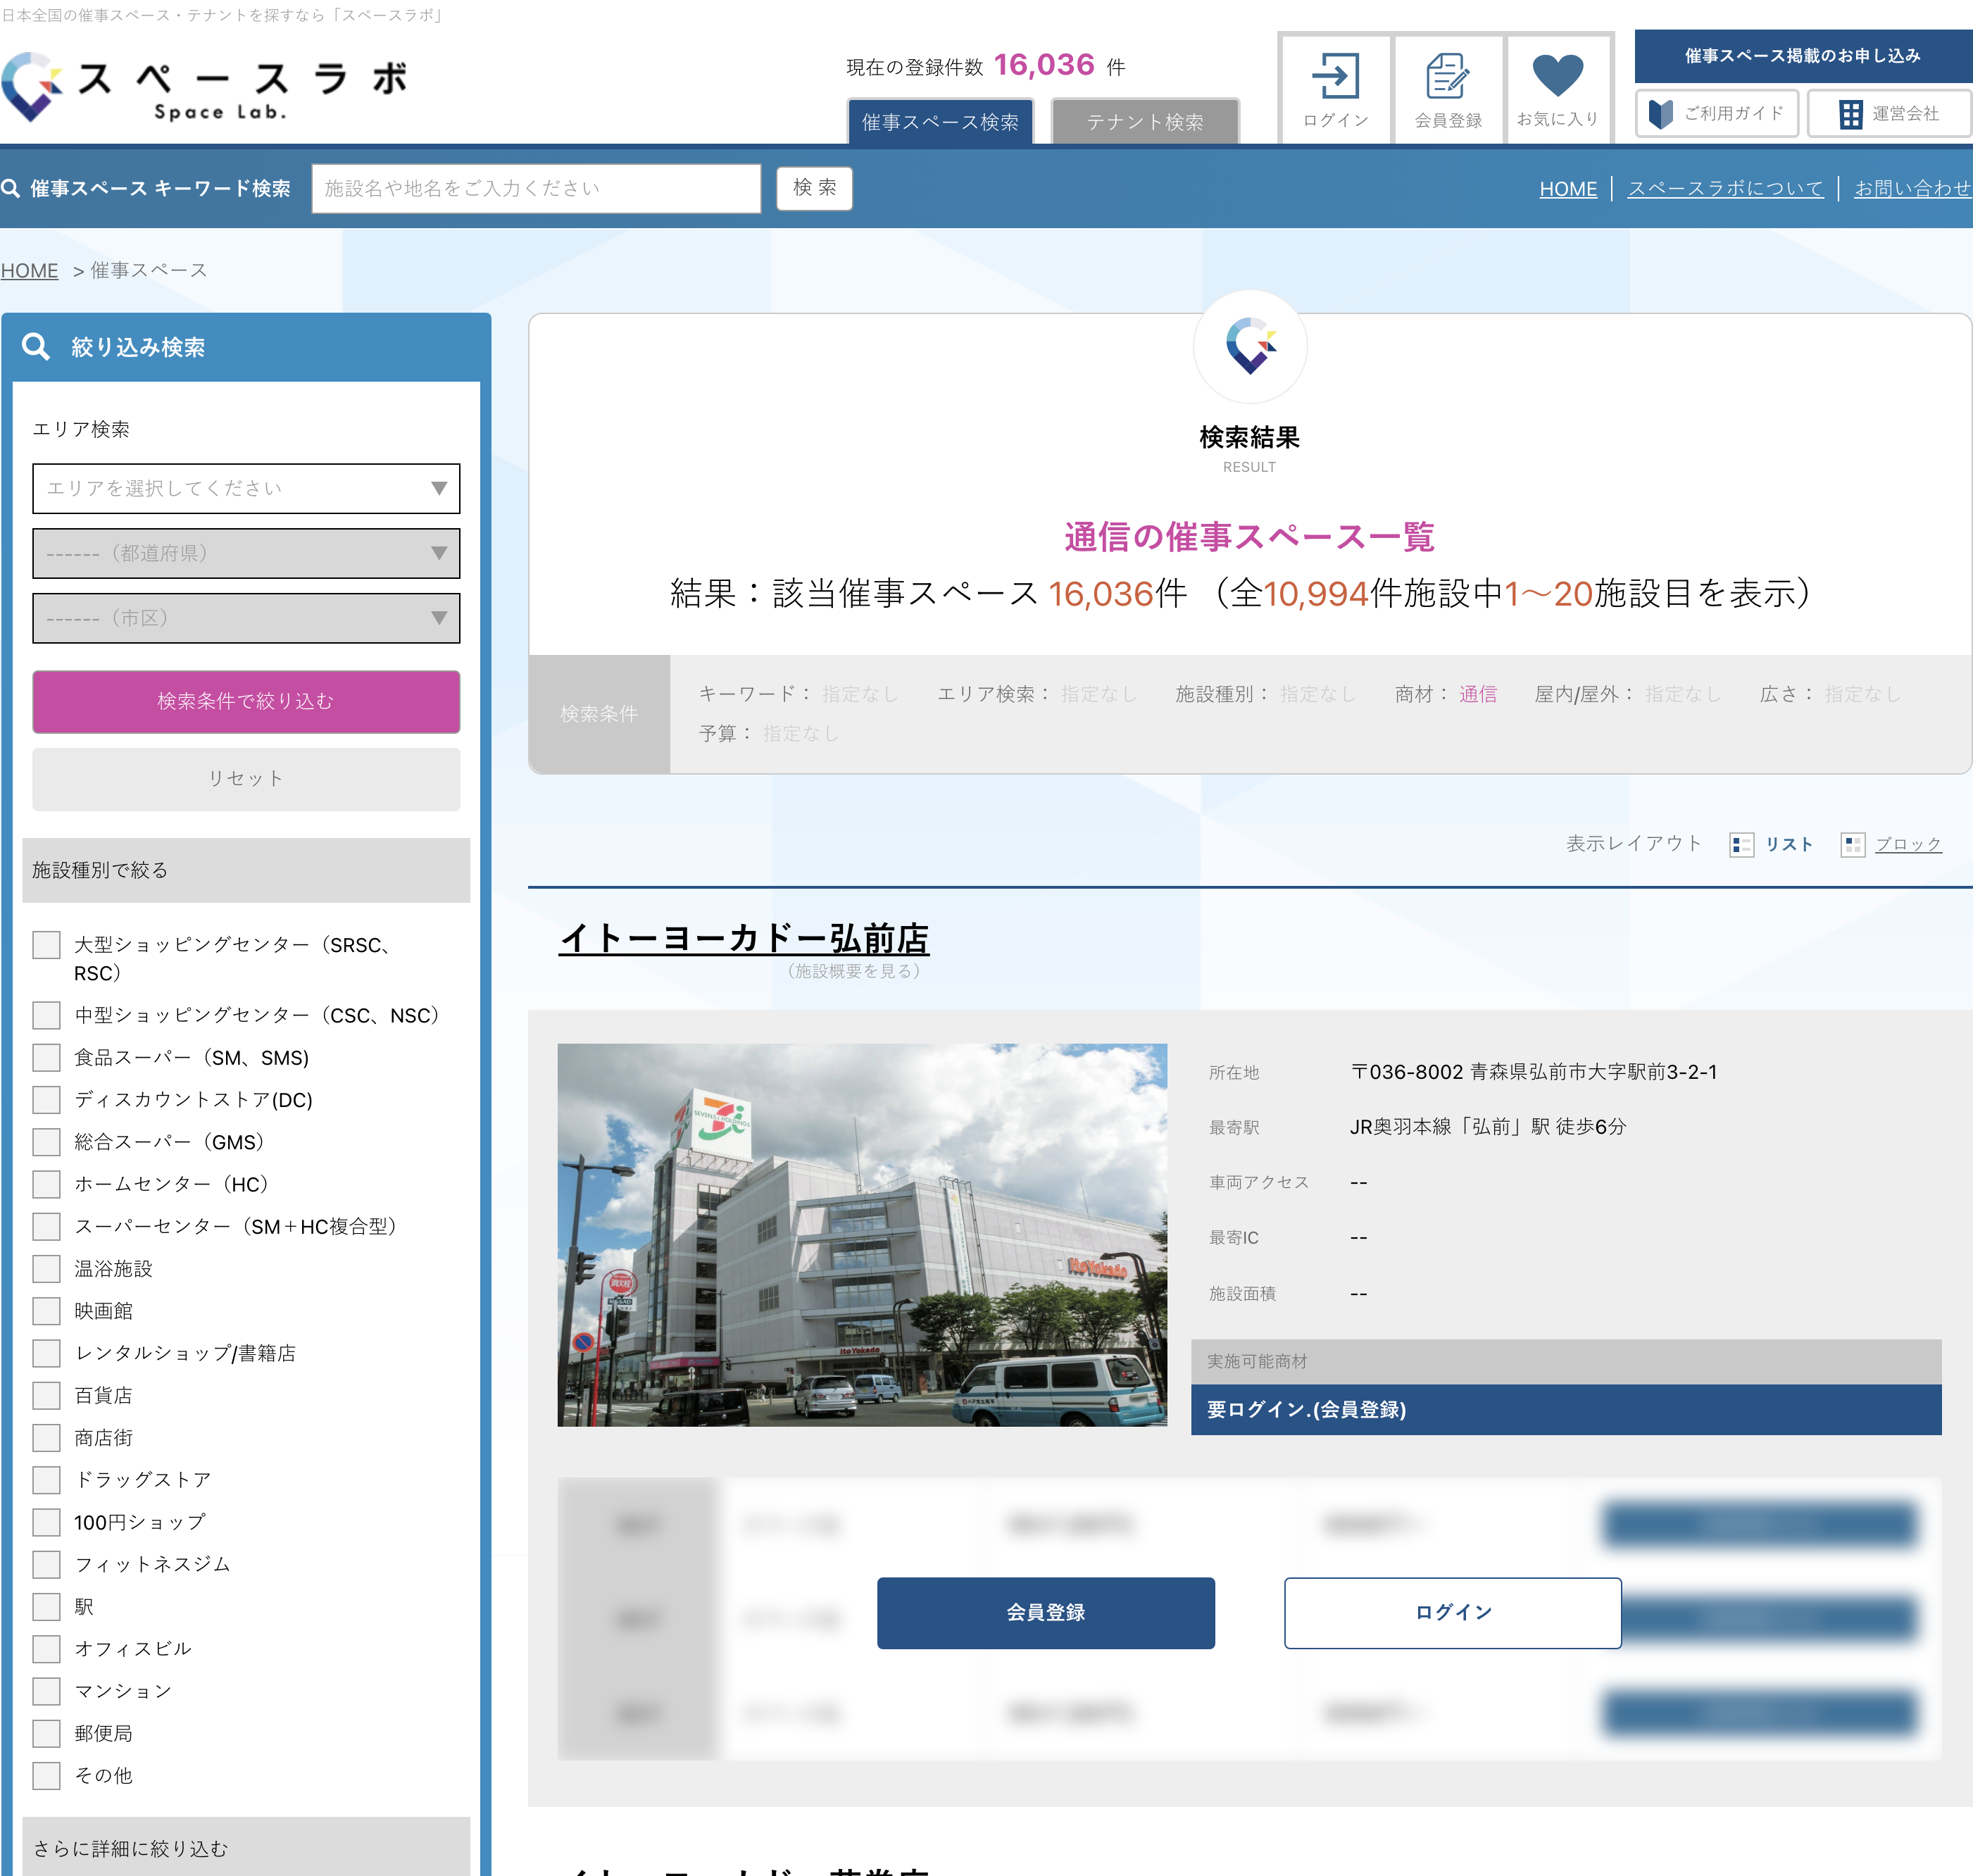Check ホームセンター（HC） checkbox
The width and height of the screenshot is (1973, 1876).
[x=46, y=1184]
